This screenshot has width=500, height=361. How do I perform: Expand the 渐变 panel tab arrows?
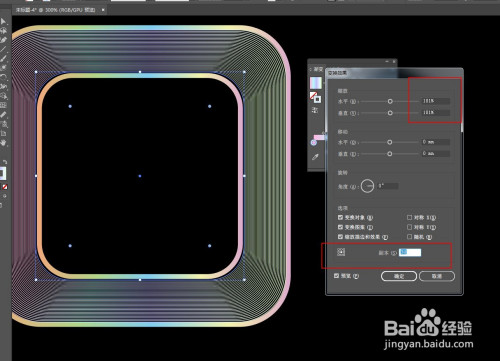[311, 69]
